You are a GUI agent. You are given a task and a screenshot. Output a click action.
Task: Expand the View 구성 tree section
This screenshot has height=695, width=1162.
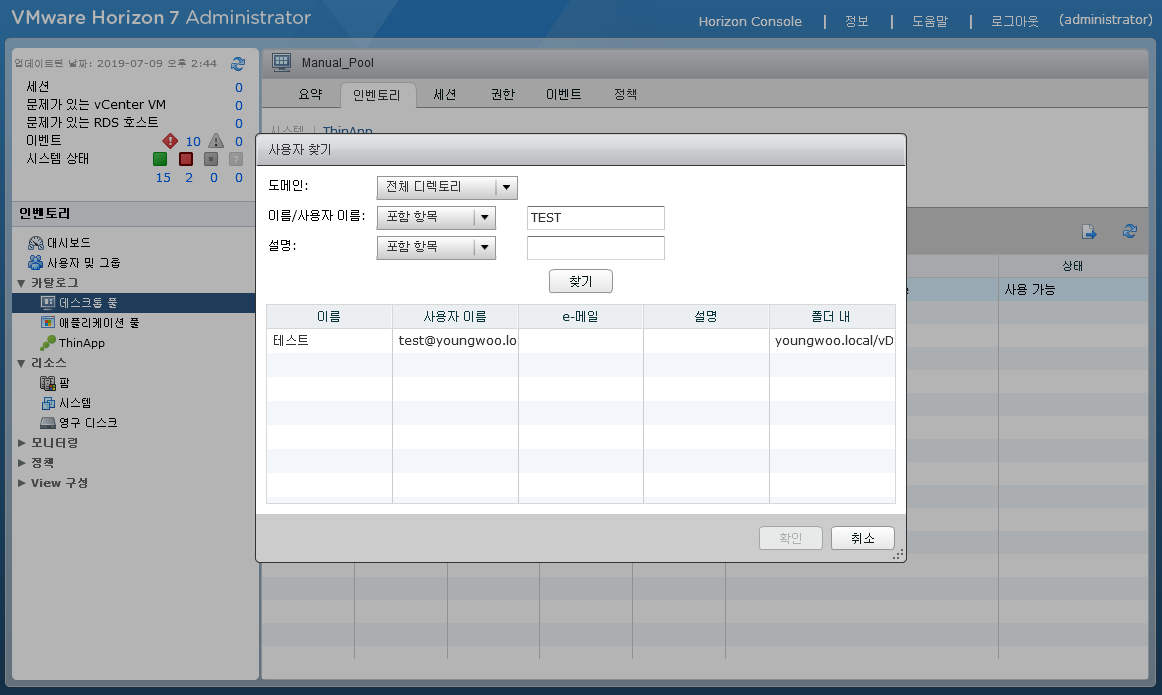(x=21, y=483)
